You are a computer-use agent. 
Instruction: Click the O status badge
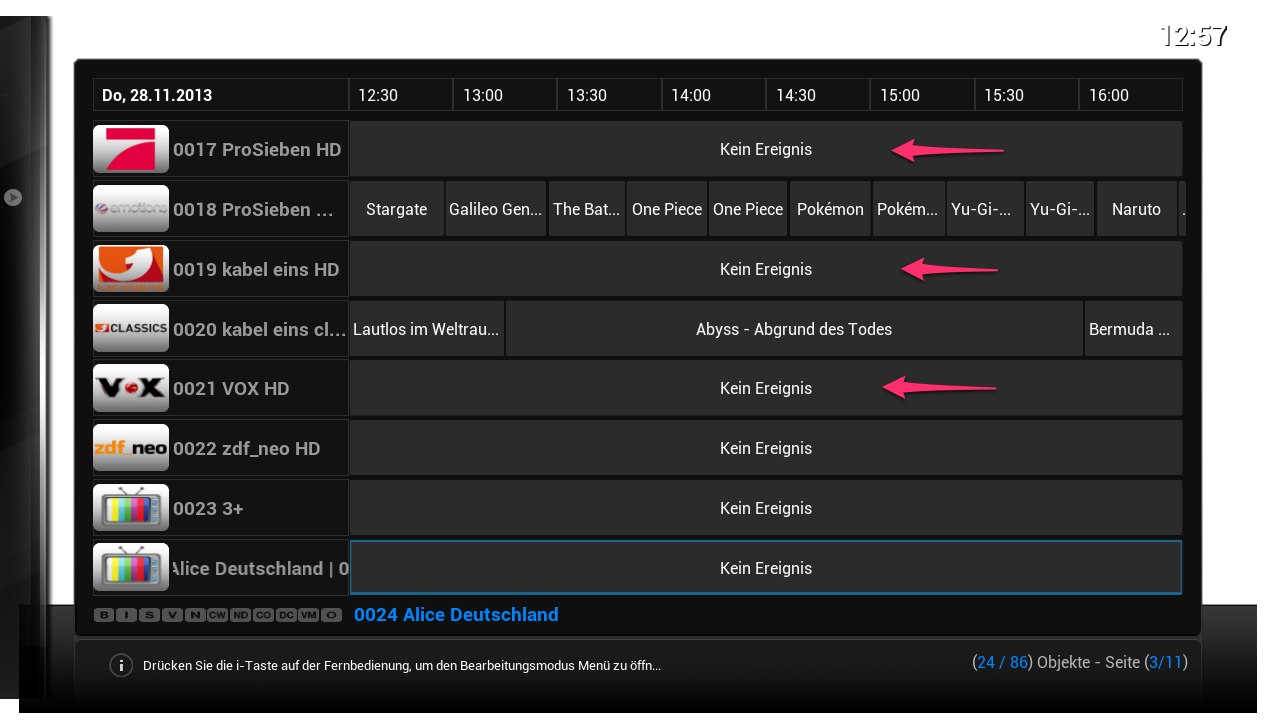[332, 615]
